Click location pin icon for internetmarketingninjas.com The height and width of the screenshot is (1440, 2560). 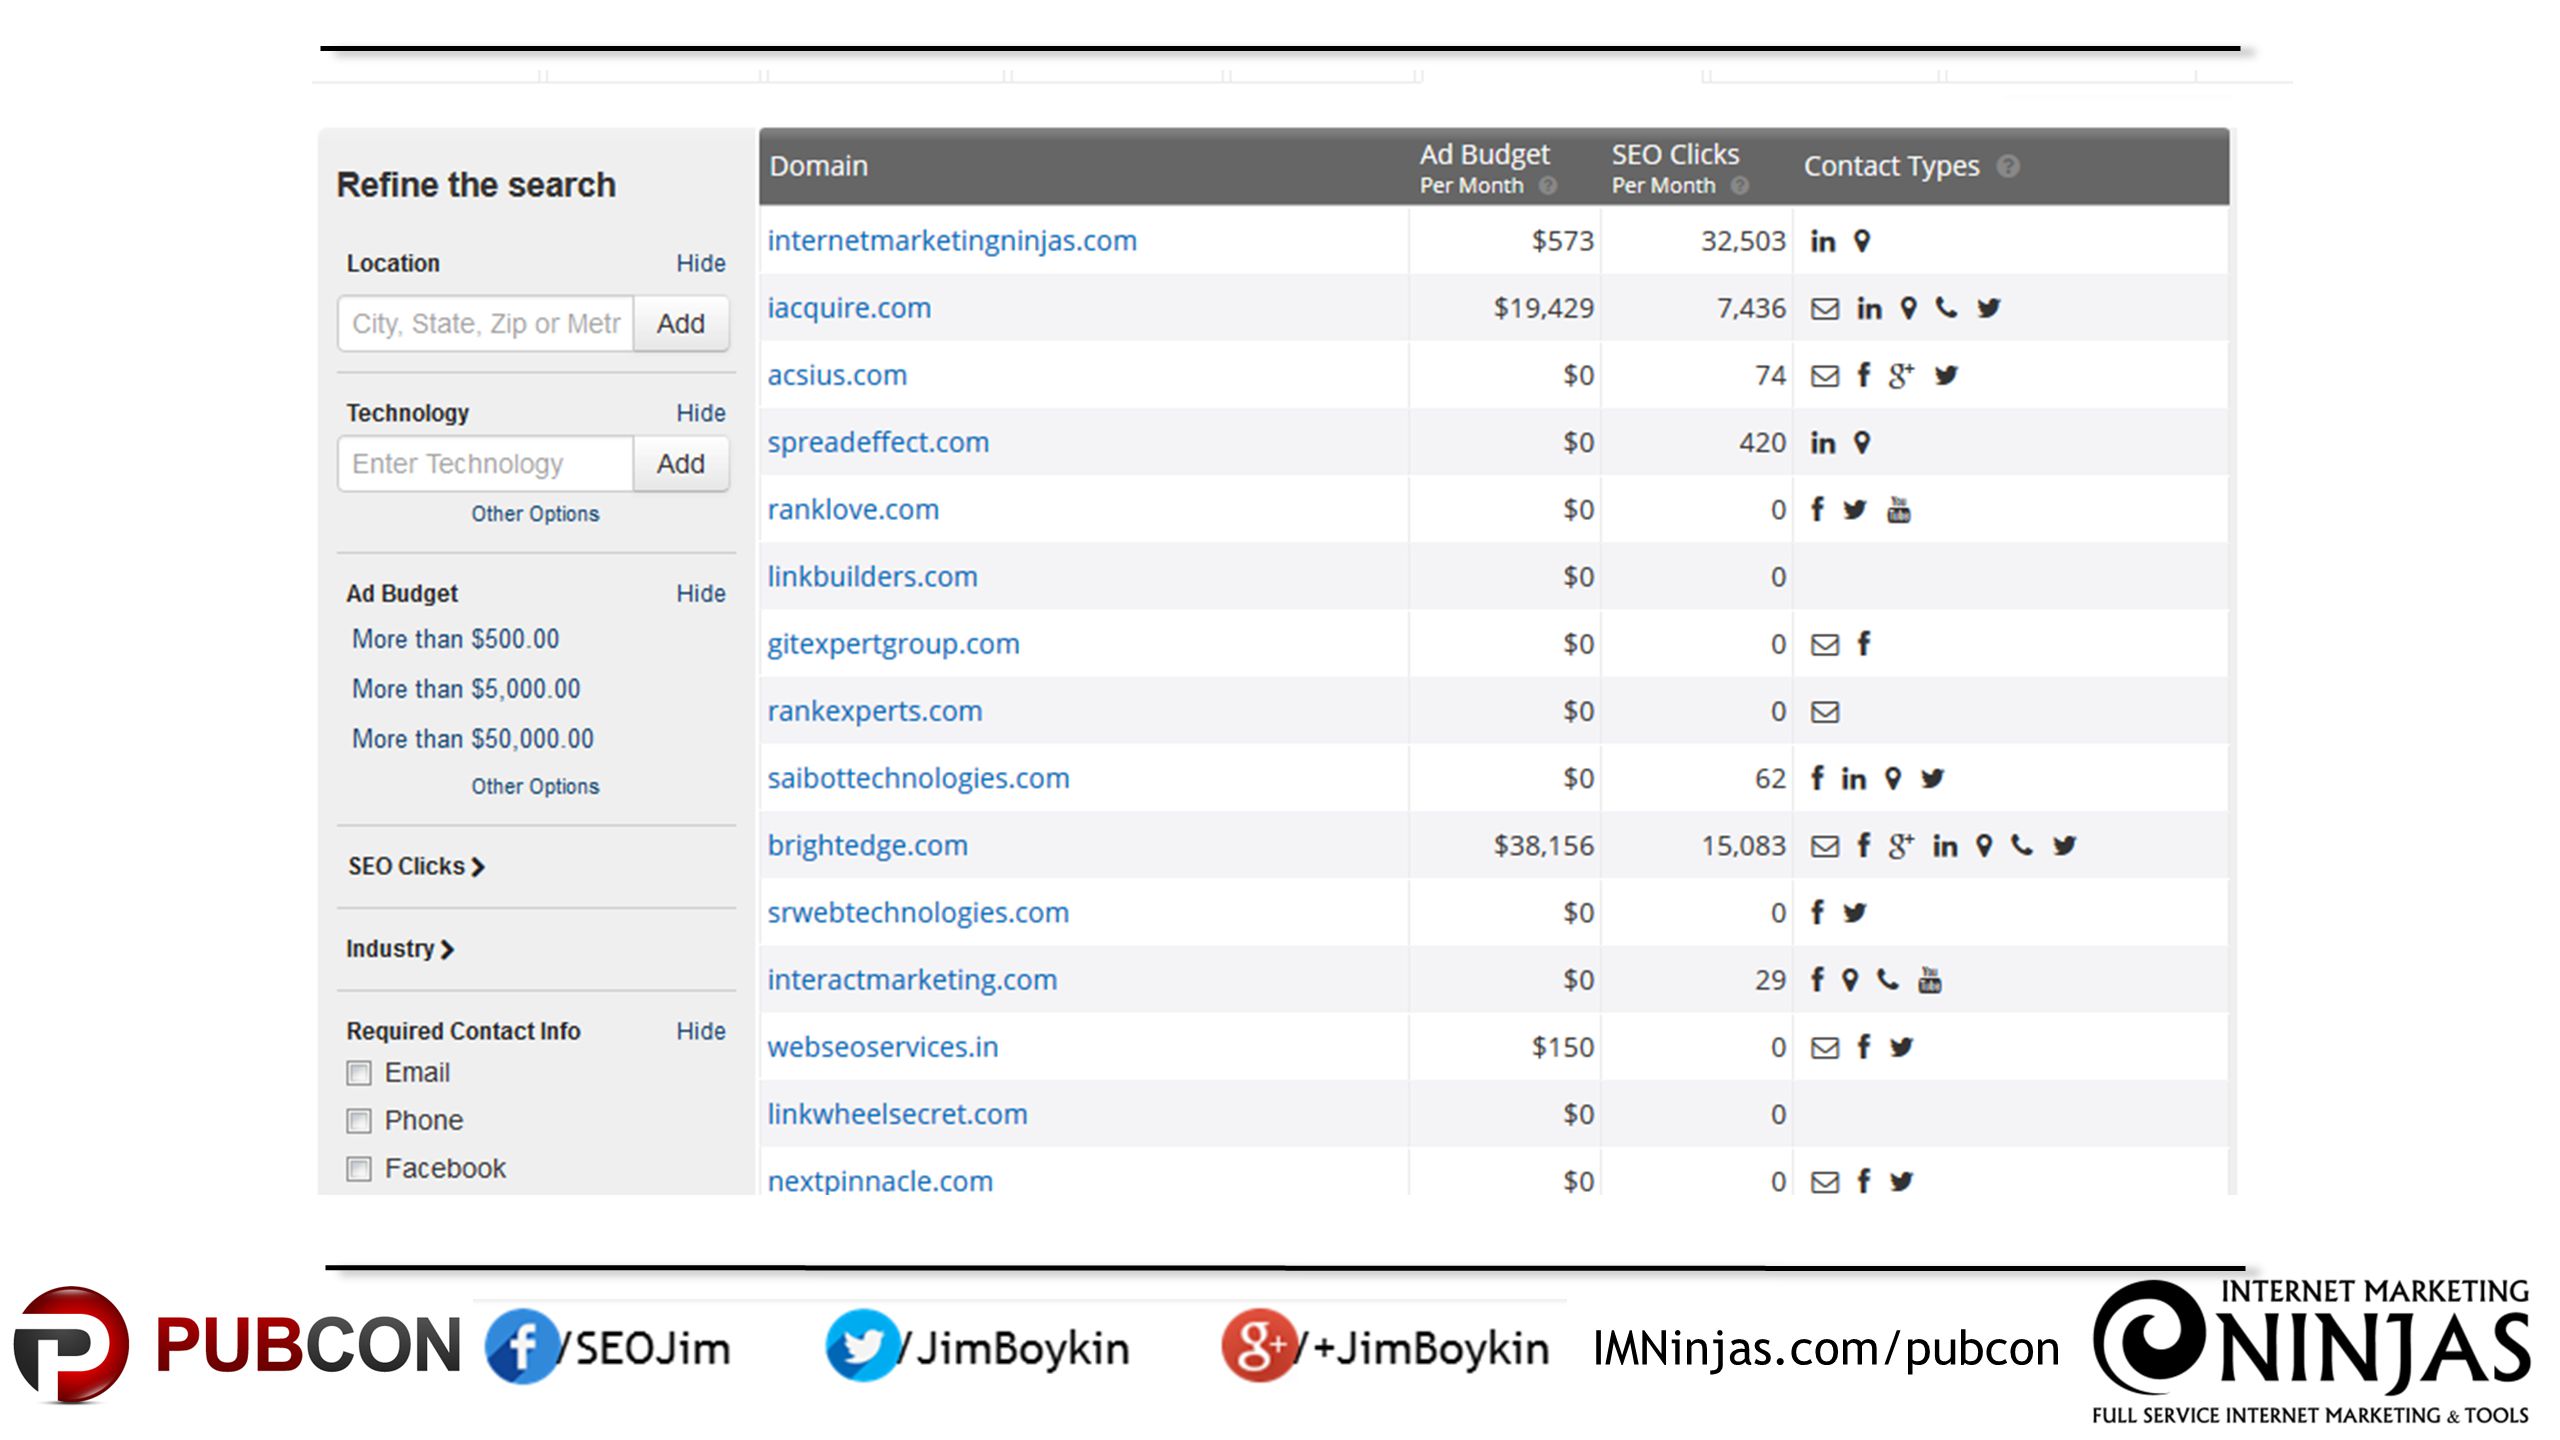(x=1861, y=241)
